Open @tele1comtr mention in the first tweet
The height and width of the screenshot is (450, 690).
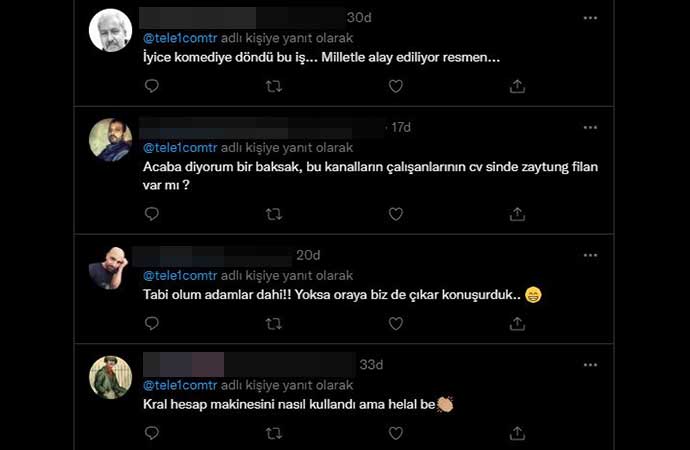point(180,38)
